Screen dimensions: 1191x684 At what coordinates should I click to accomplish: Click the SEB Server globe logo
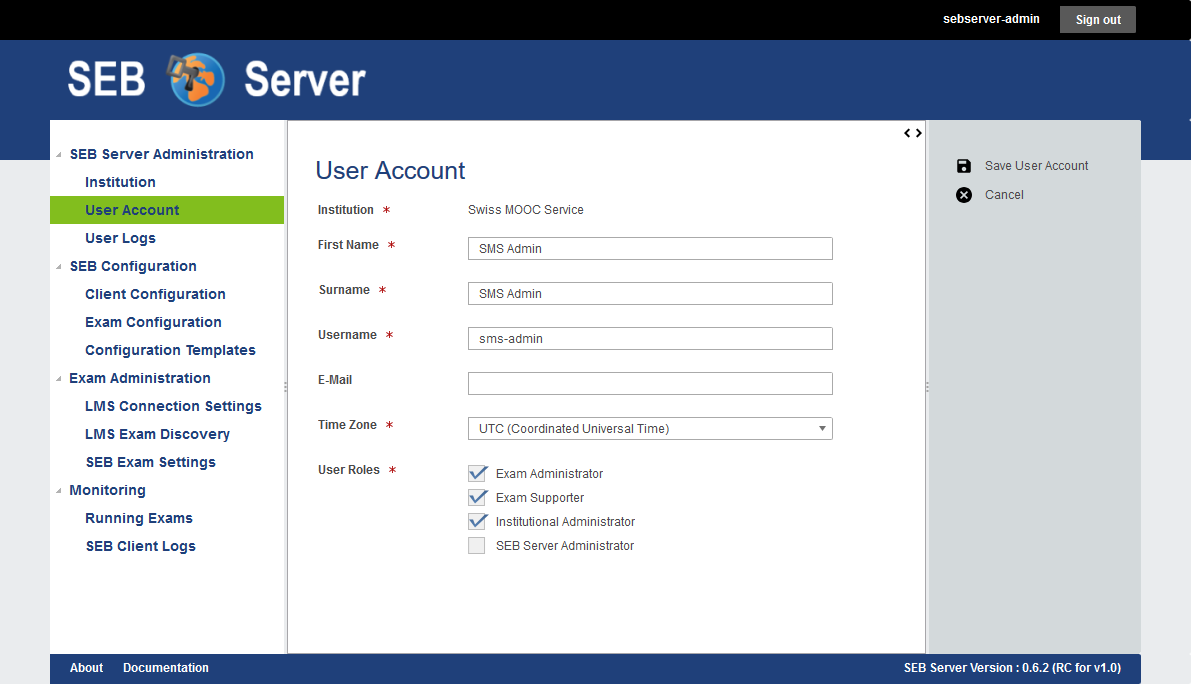(197, 80)
